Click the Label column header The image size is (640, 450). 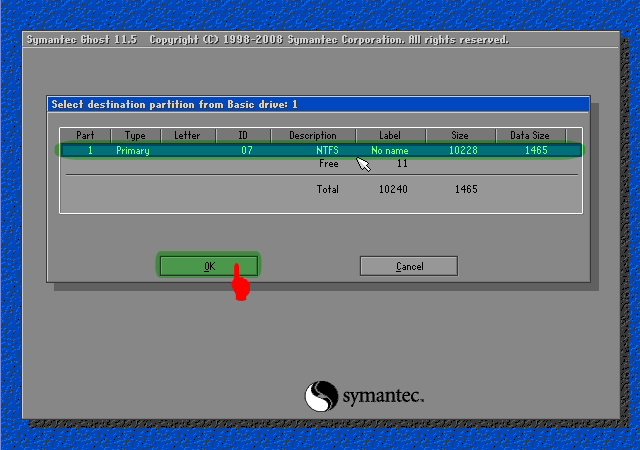[x=390, y=136]
